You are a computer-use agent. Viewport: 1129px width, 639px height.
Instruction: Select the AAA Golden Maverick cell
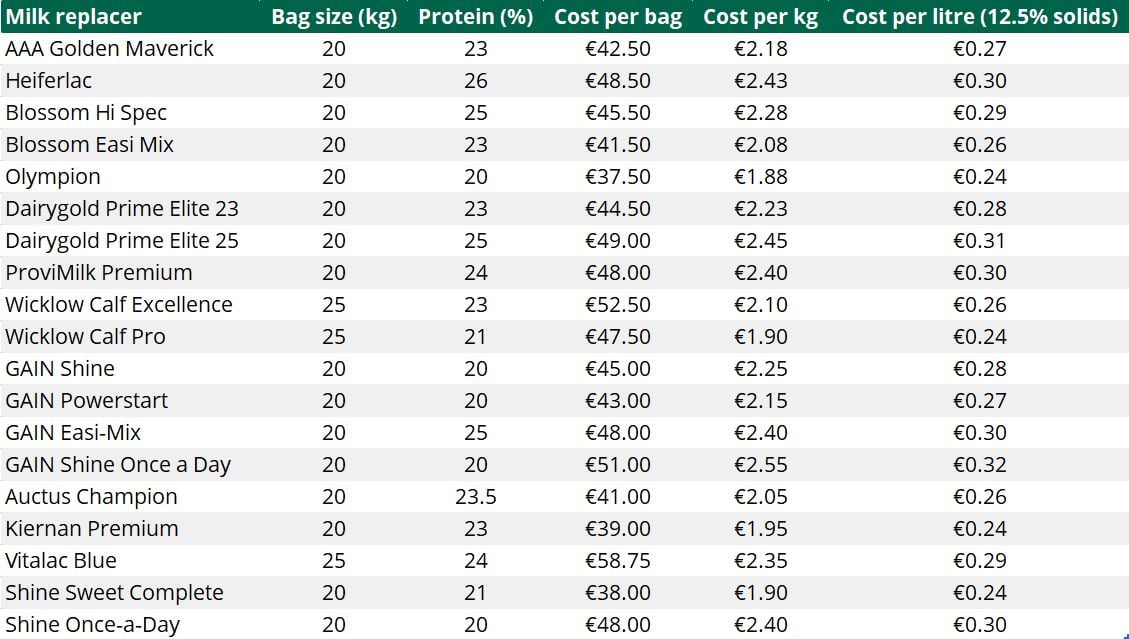(109, 49)
